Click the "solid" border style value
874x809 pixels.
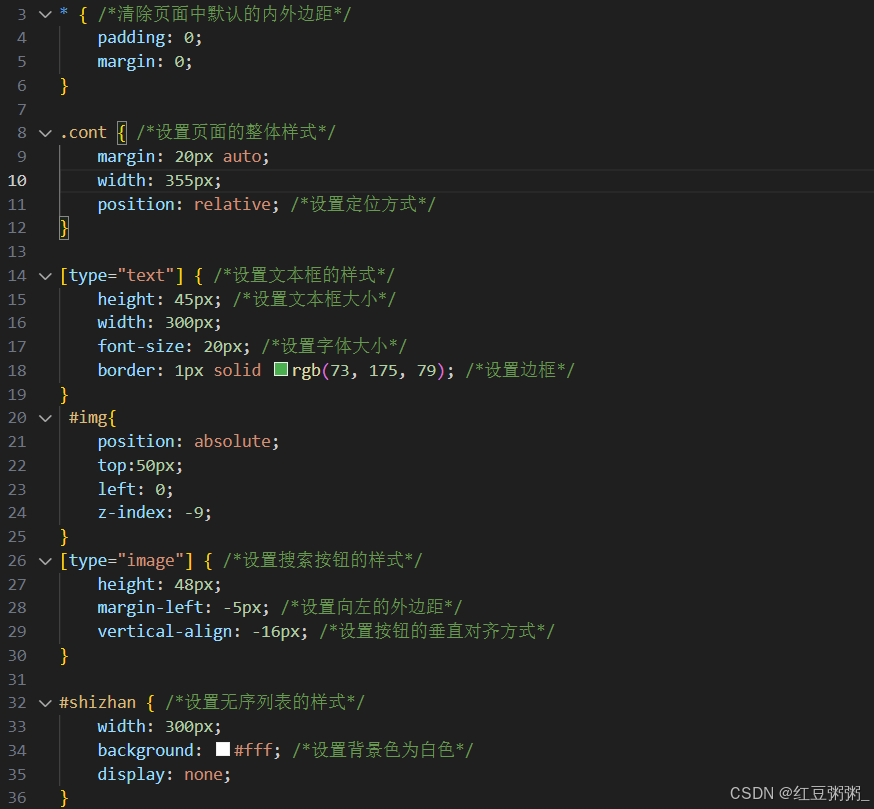click(237, 371)
